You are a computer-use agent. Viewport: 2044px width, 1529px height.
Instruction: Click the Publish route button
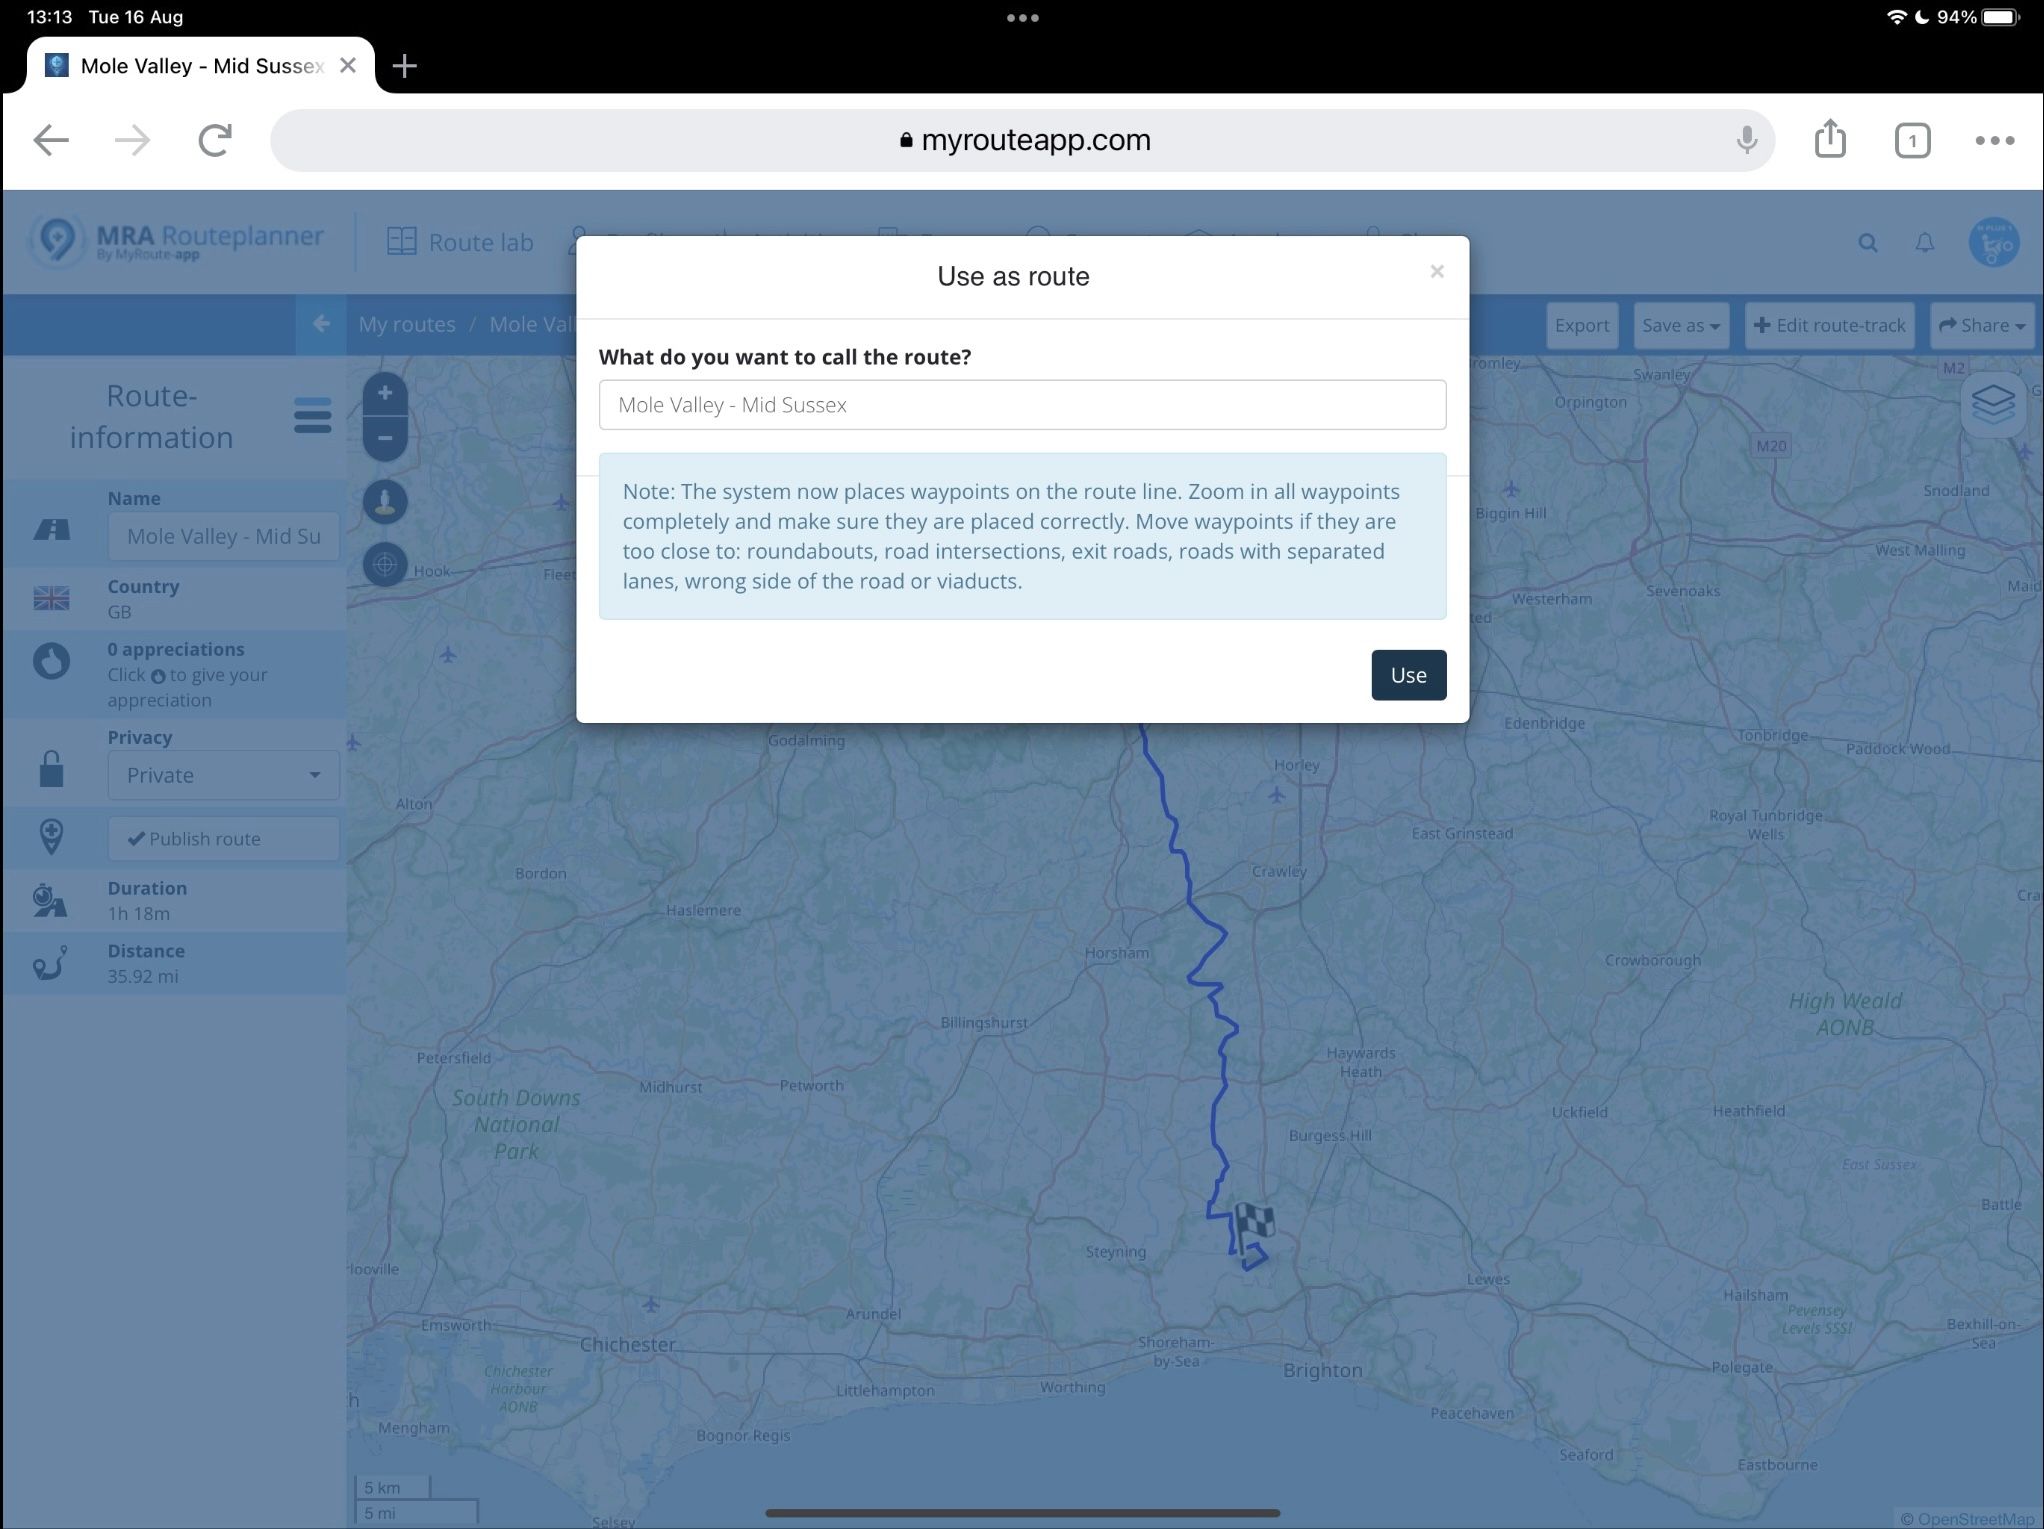[223, 839]
